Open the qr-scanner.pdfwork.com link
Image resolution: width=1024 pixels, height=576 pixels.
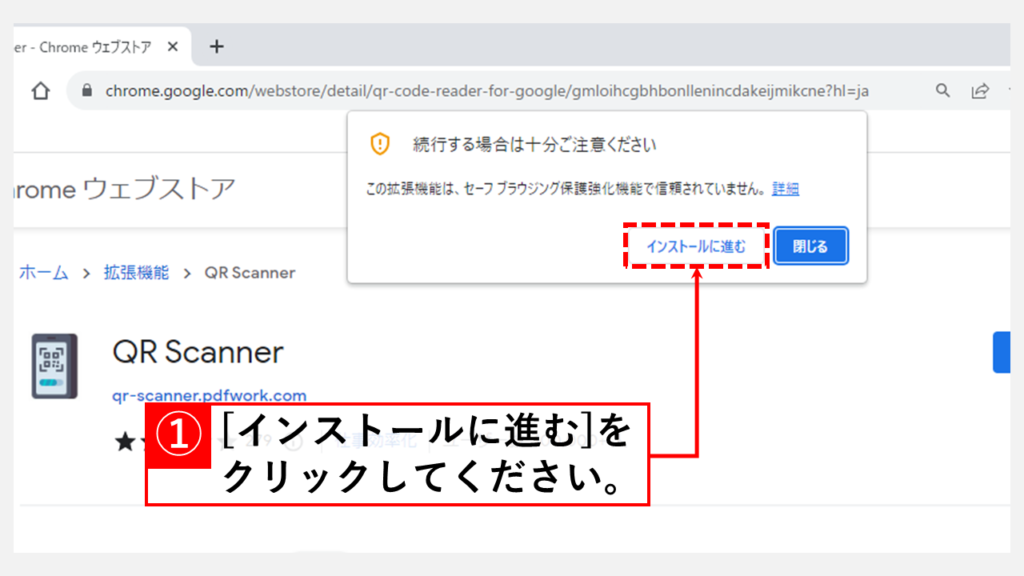tap(209, 395)
